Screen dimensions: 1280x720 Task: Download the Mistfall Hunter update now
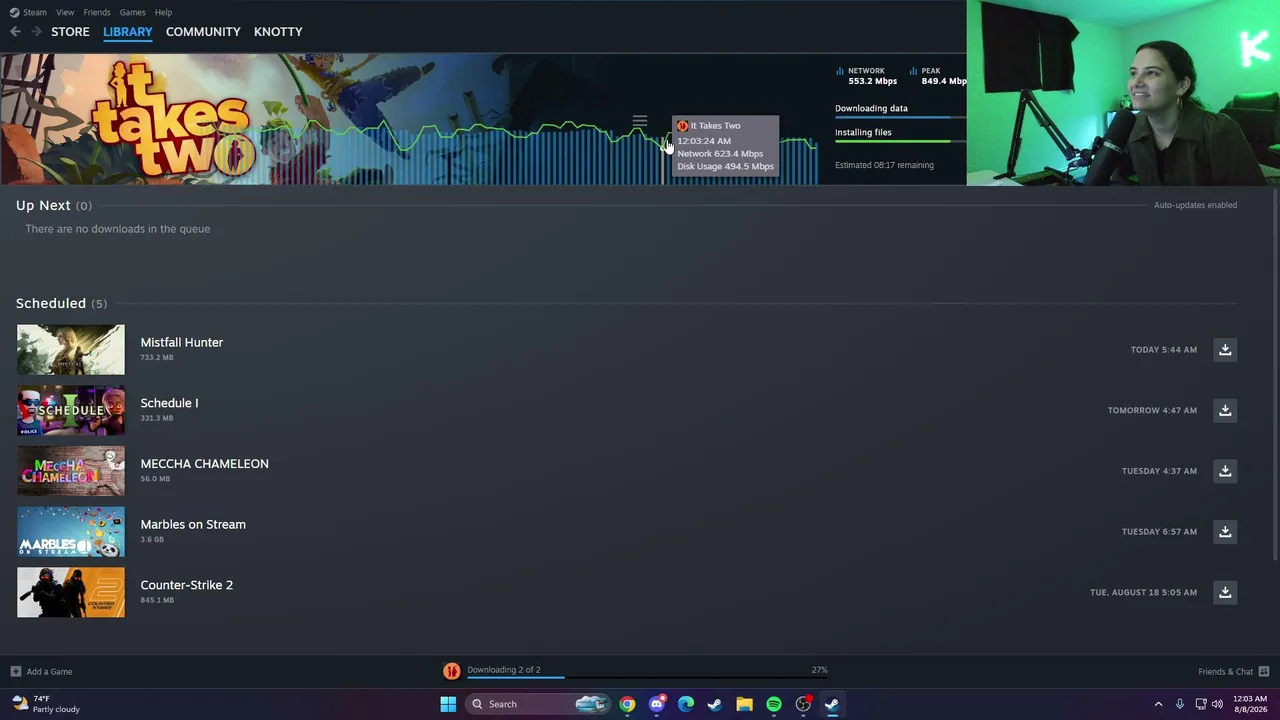point(1225,350)
